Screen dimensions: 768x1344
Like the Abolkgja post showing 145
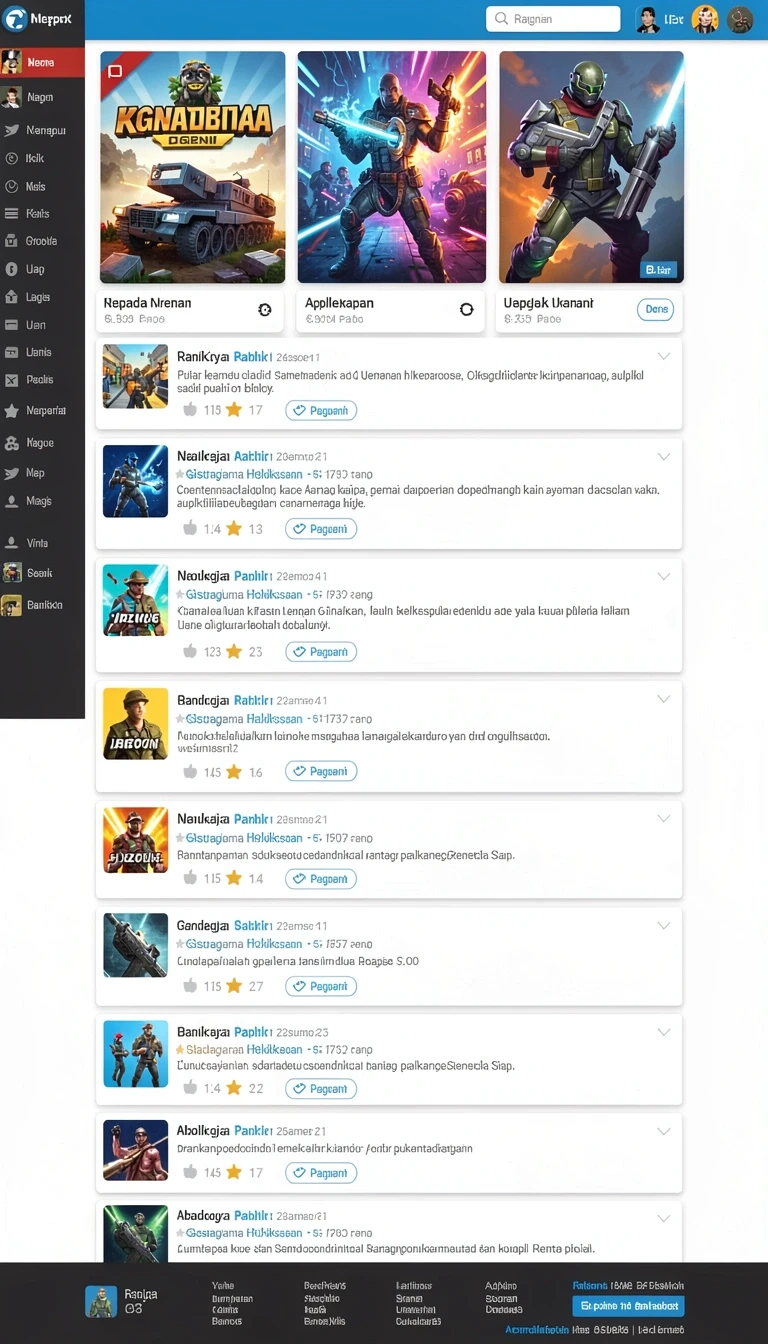tap(190, 1172)
